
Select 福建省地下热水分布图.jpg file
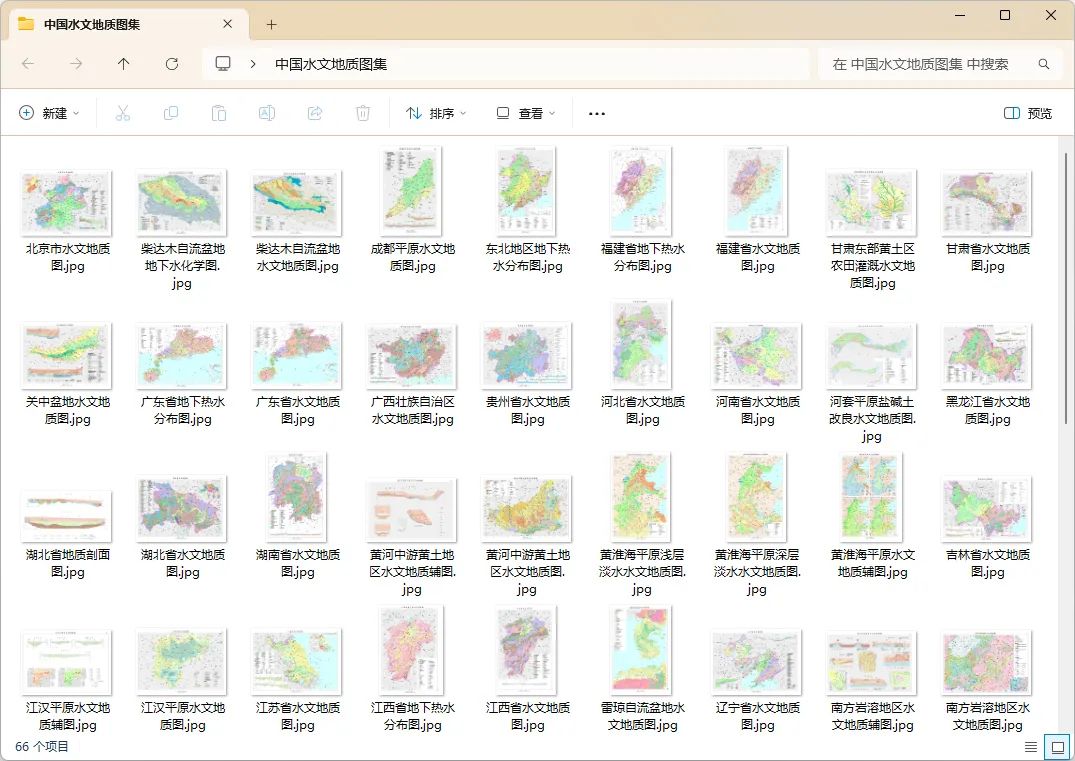(x=642, y=210)
